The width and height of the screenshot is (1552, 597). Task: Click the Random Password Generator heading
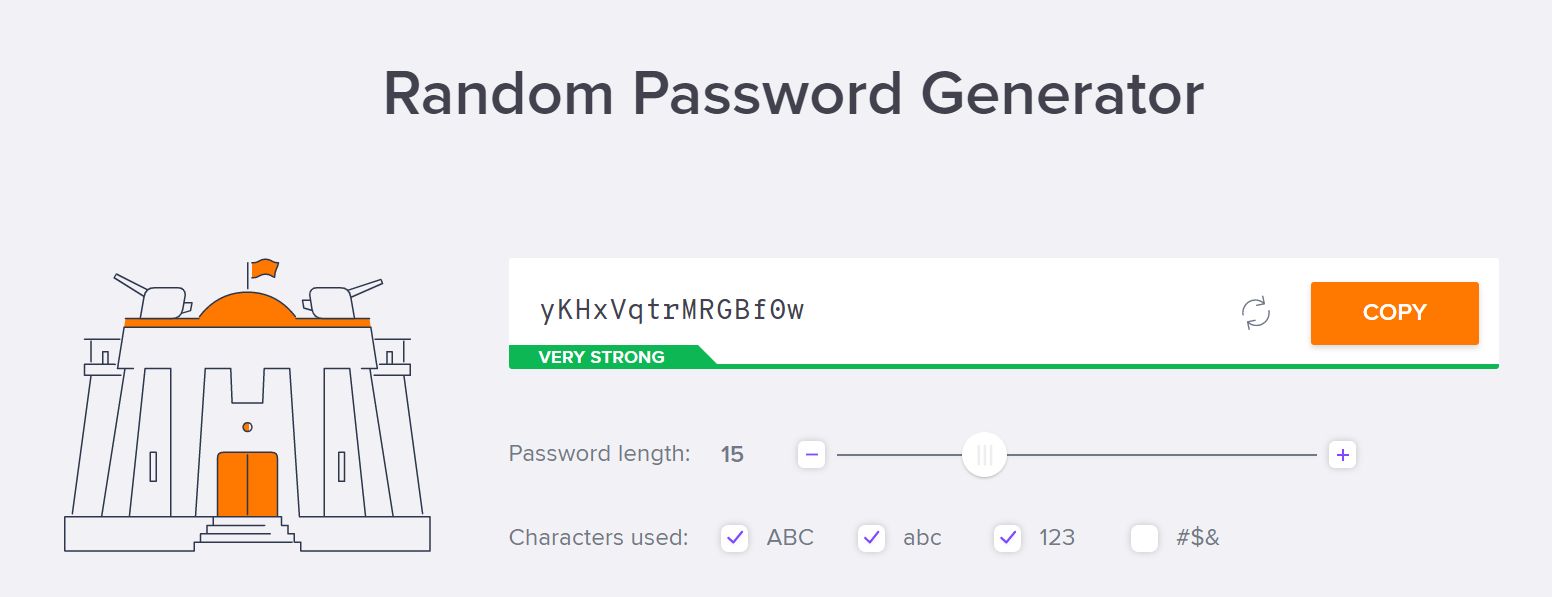[x=793, y=95]
